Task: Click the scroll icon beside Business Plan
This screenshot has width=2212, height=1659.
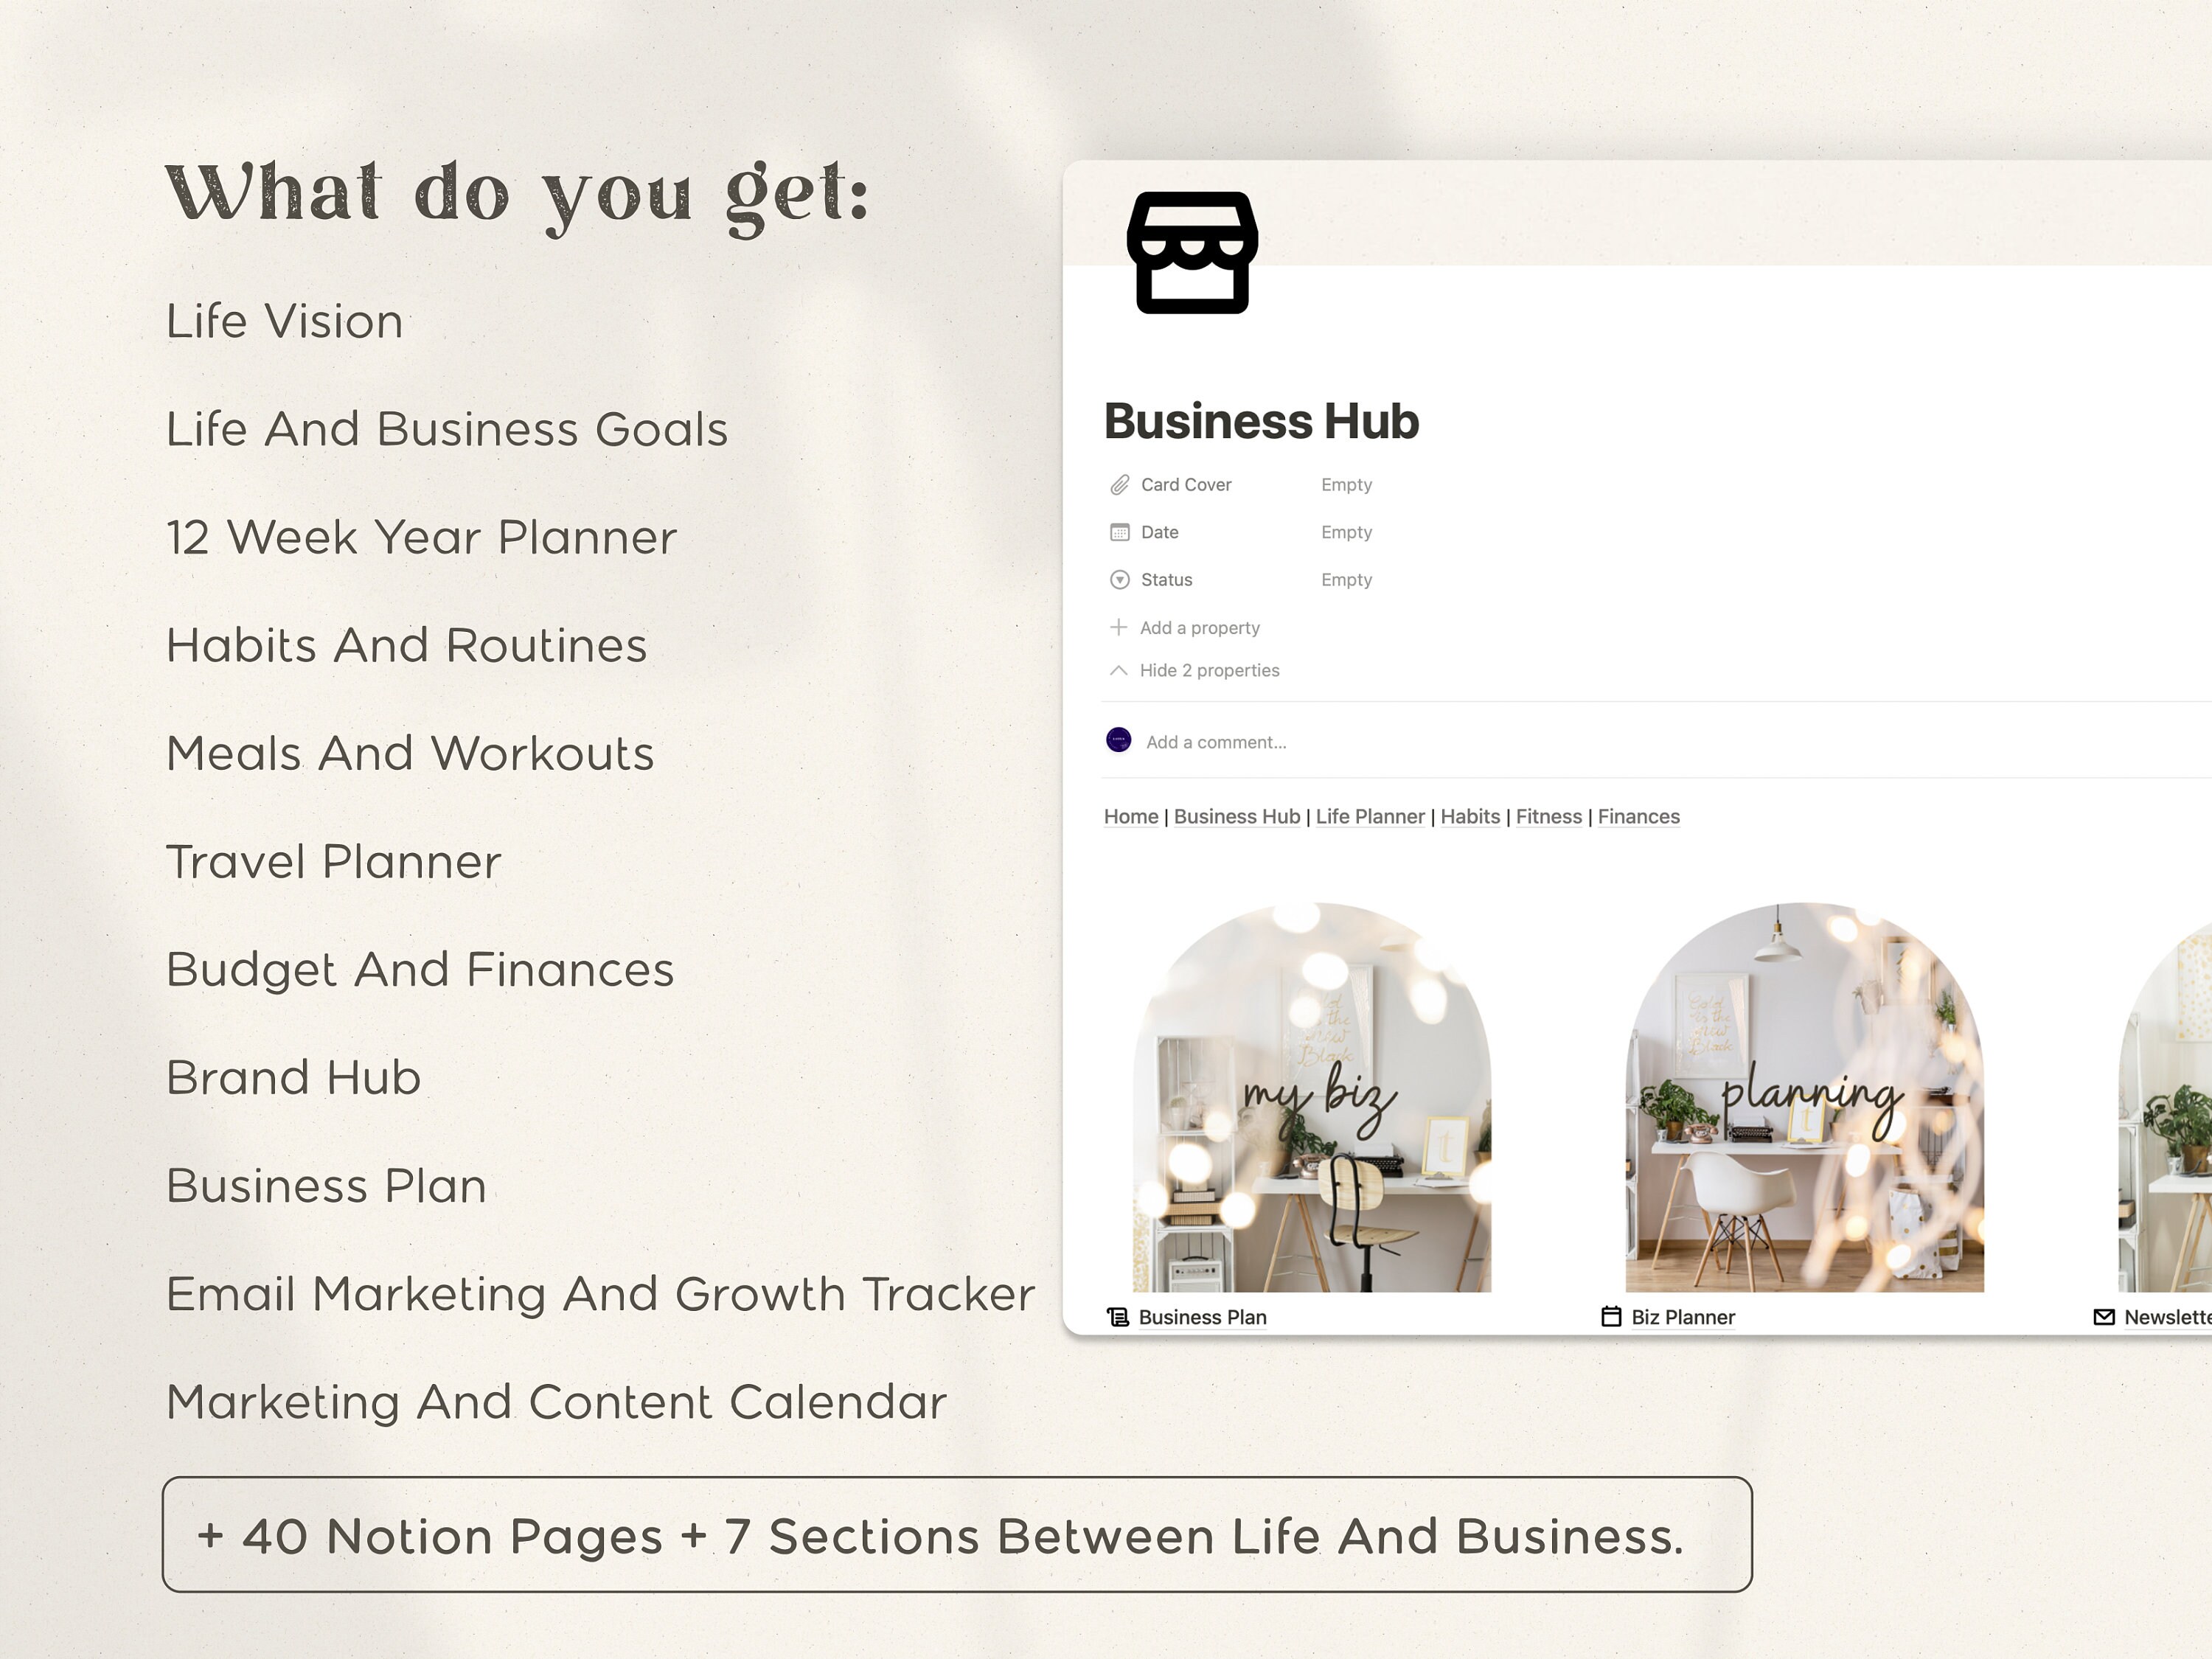Action: (x=1118, y=1317)
